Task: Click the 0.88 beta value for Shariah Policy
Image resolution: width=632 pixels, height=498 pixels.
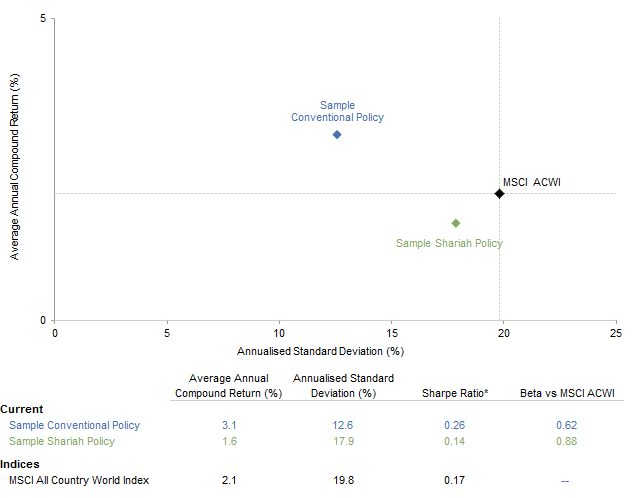Action: coord(565,441)
